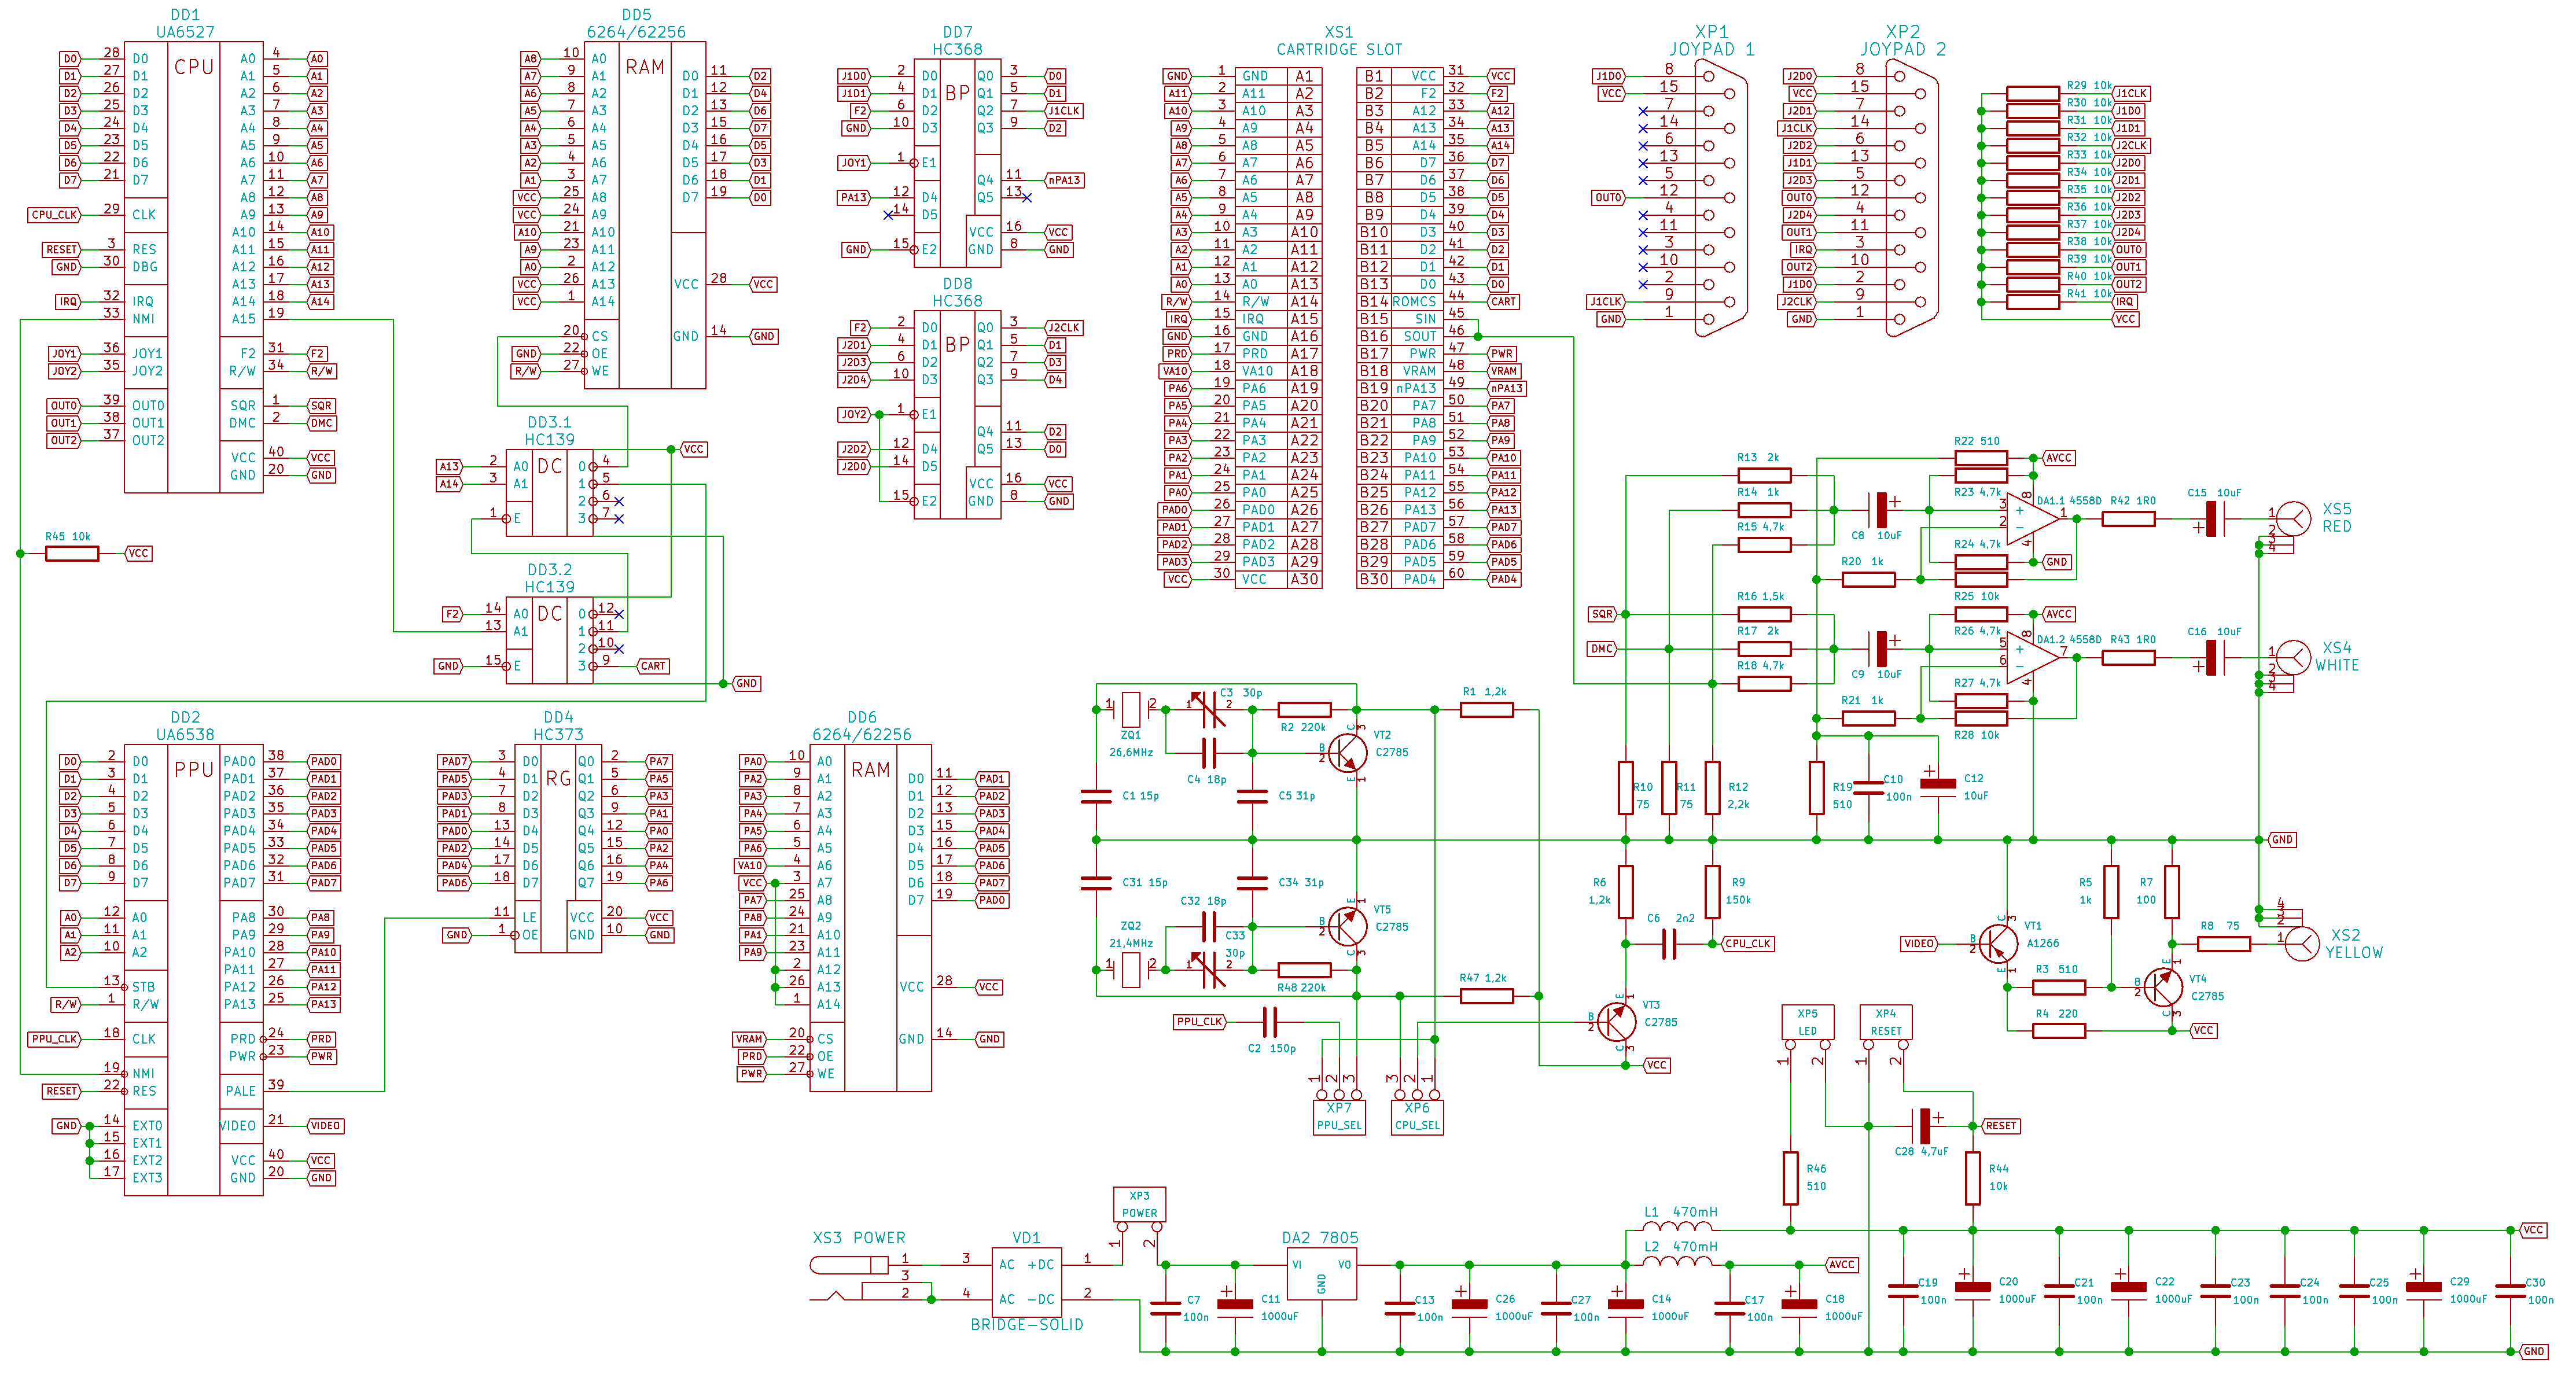The height and width of the screenshot is (1400, 2576).
Task: Select the ZQ1 26,6MHz crystal symbol
Action: pyautogui.click(x=1130, y=709)
